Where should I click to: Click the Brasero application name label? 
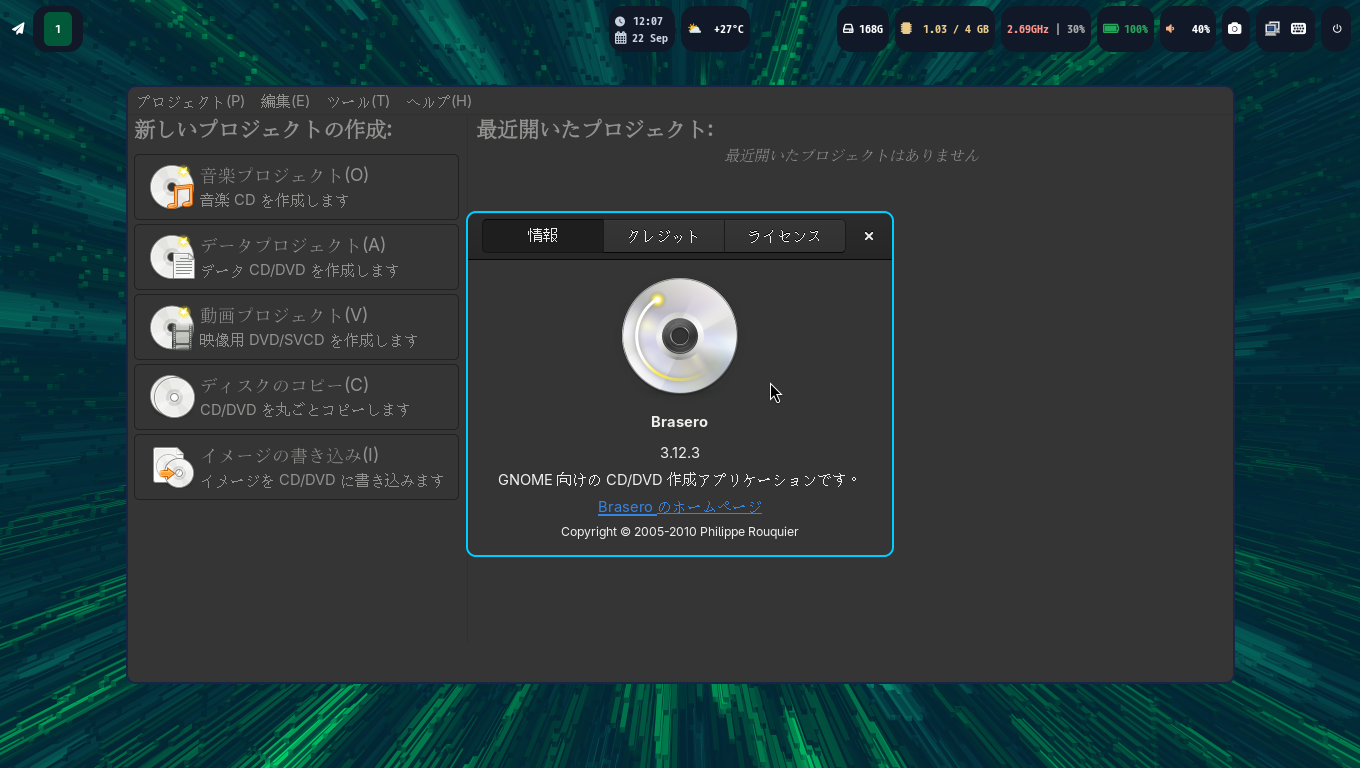pos(680,422)
